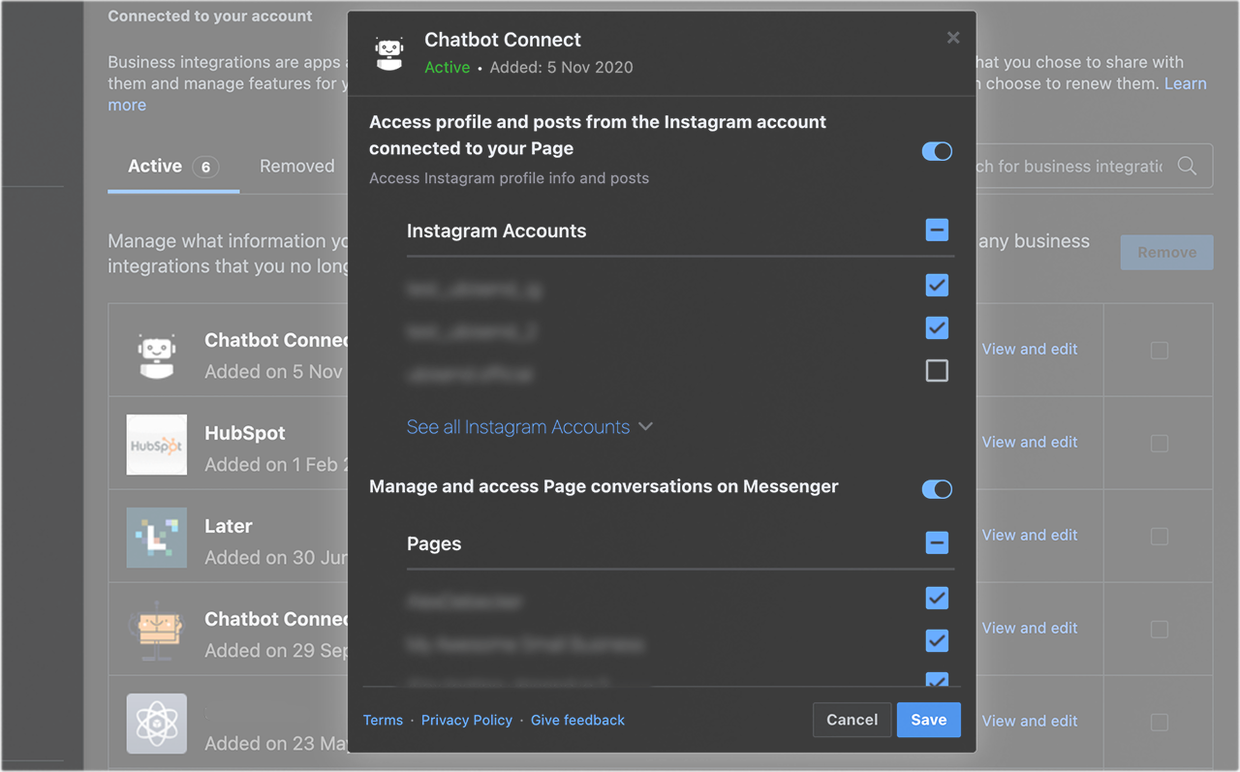This screenshot has width=1240, height=772.
Task: Click the Active tab count badge 6
Action: click(206, 167)
